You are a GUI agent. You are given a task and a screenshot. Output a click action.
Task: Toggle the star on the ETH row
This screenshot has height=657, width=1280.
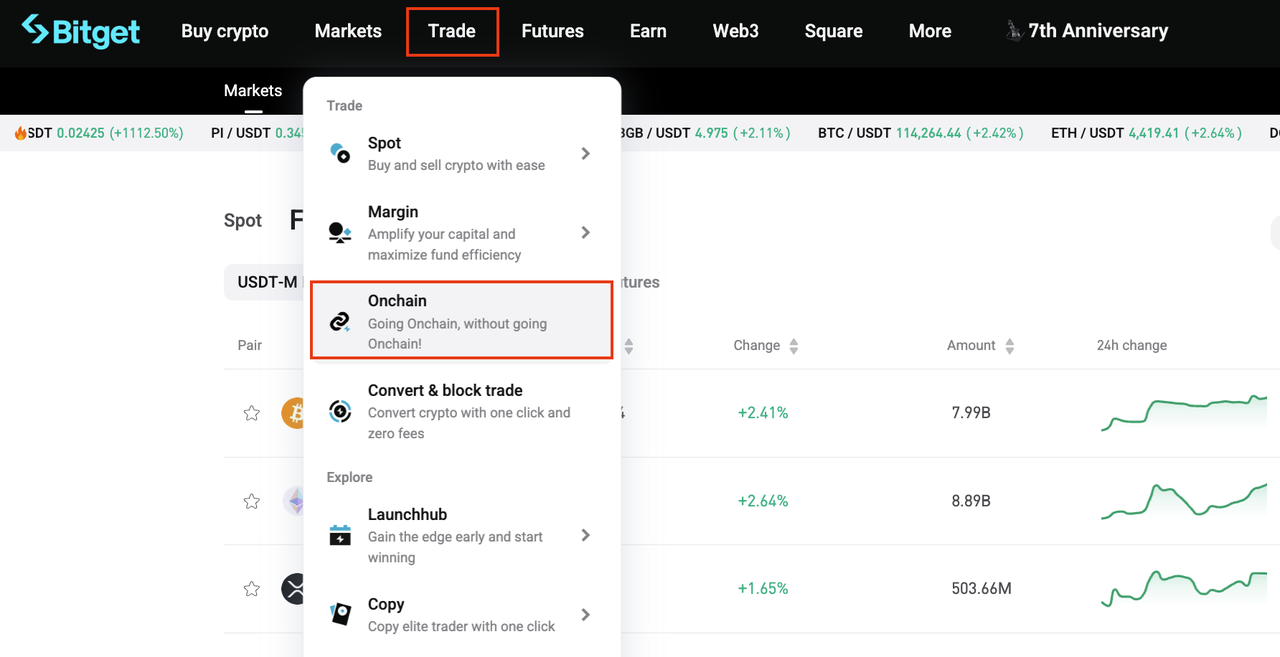pyautogui.click(x=251, y=500)
